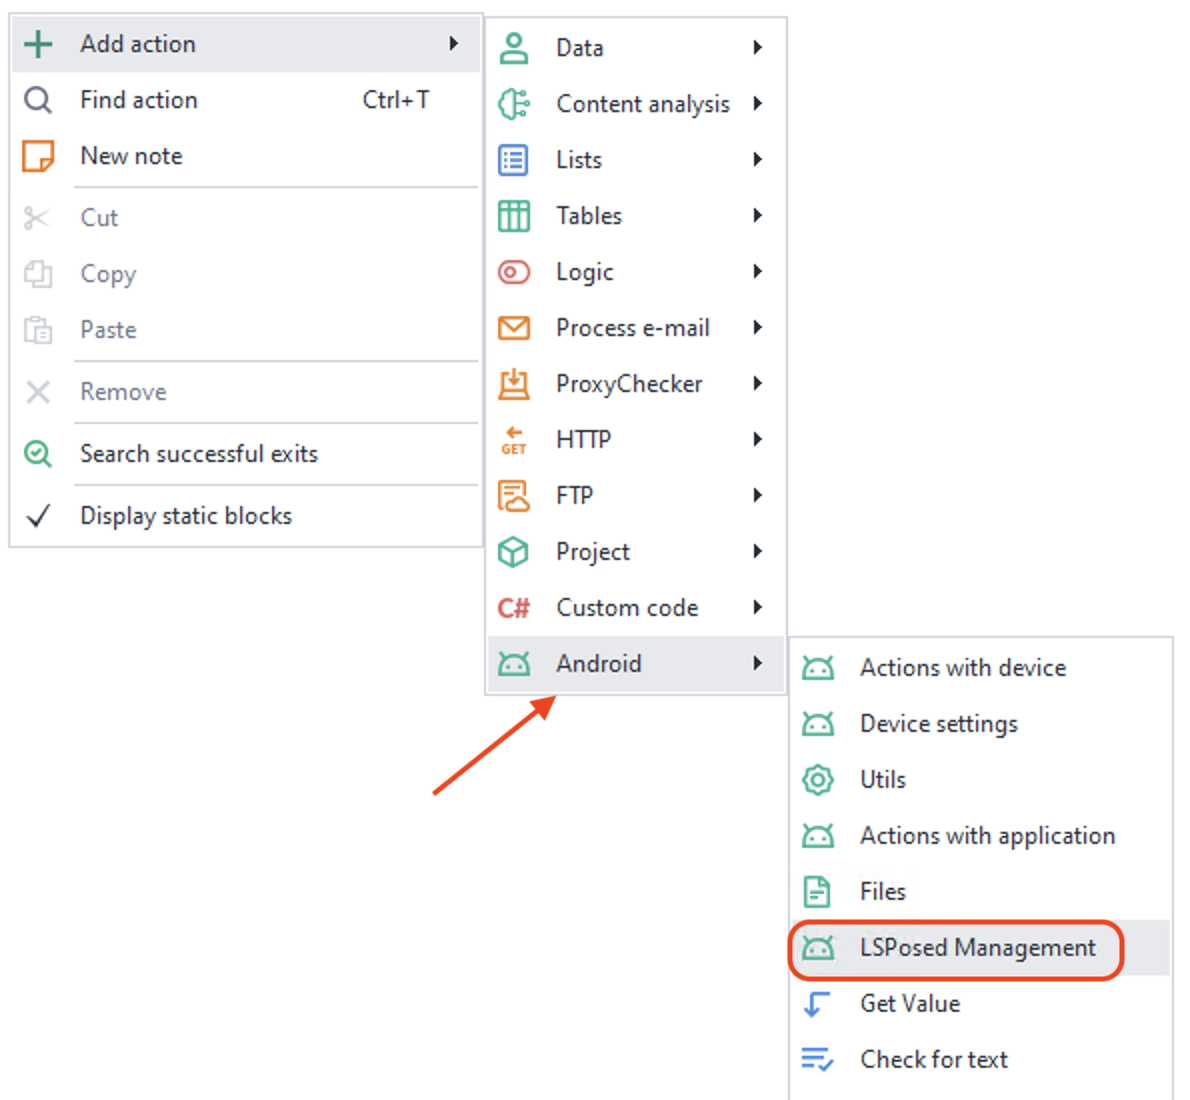Select the Get Value action
Image resolution: width=1190 pixels, height=1100 pixels.
pos(910,1004)
